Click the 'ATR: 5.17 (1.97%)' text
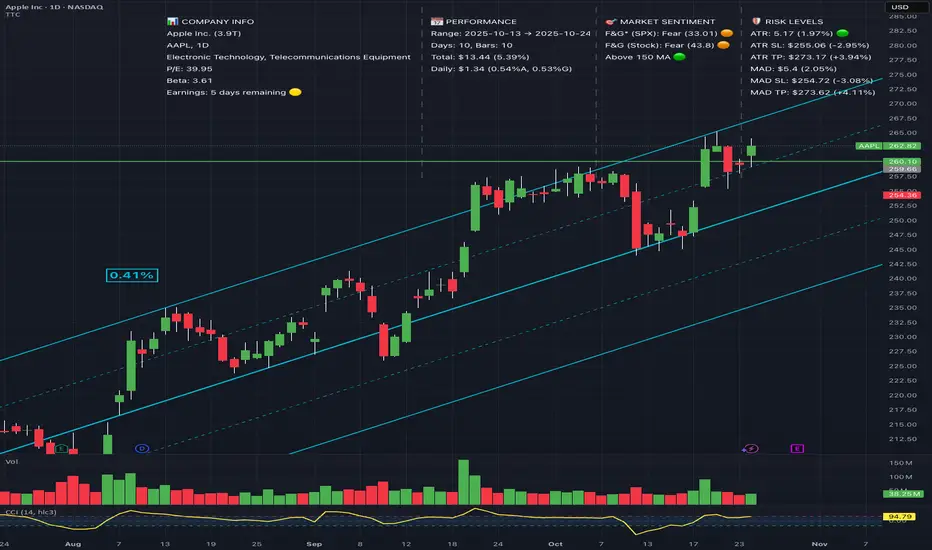Screen dimensions: 932x550 click(792, 33)
